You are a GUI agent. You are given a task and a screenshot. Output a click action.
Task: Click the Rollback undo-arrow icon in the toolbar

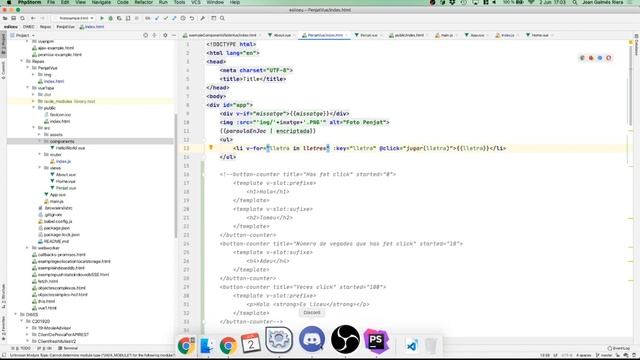tap(192, 18)
